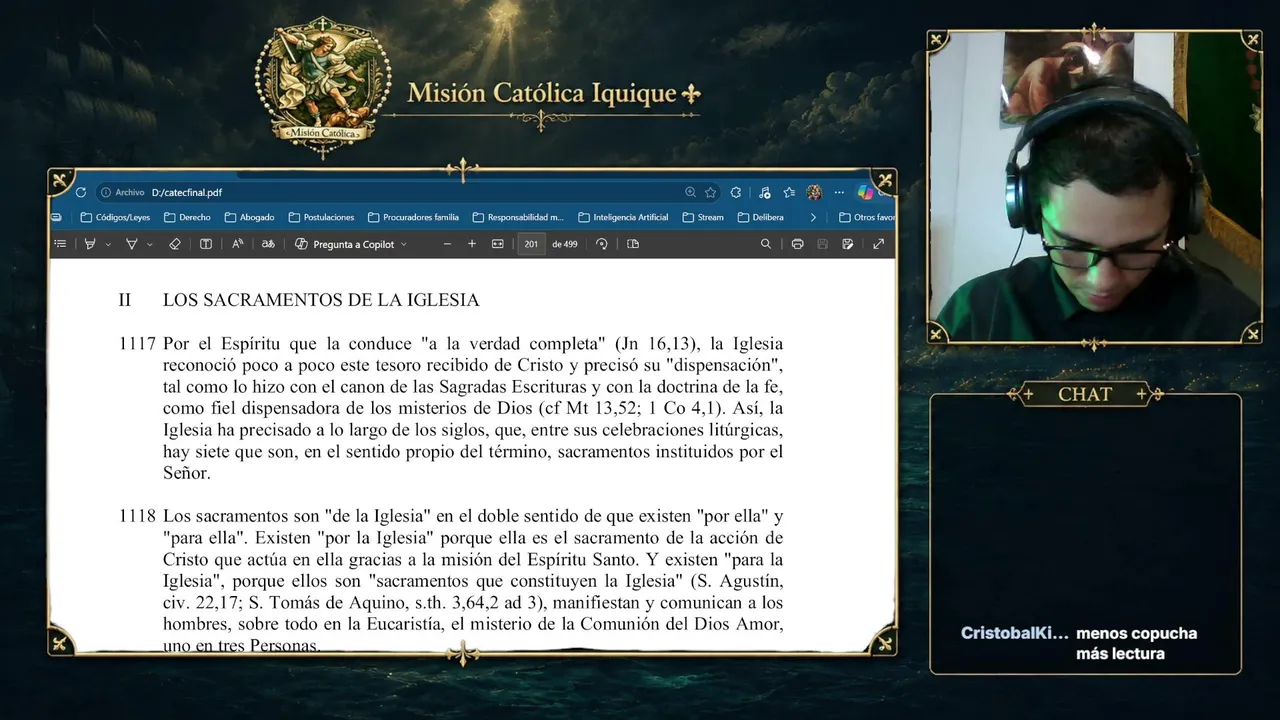Expand the bookmarks bar overflow chevron
The width and height of the screenshot is (1280, 720).
point(813,217)
